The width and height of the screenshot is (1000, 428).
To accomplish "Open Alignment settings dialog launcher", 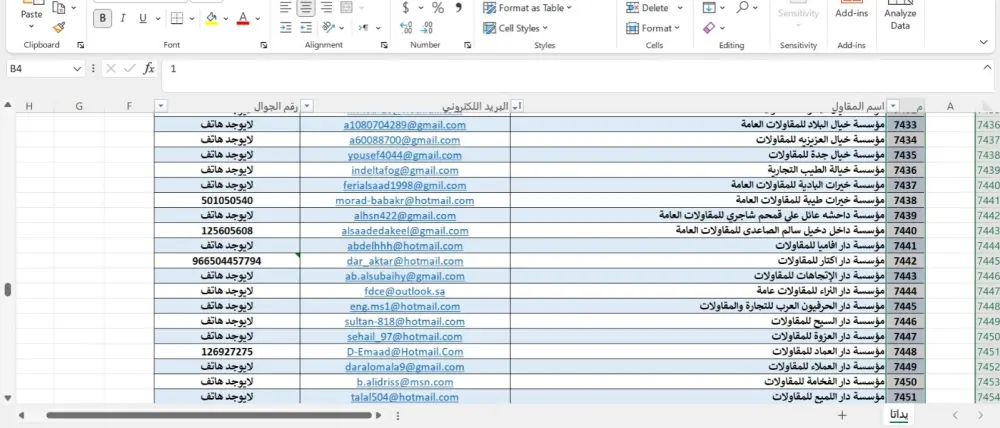I will [384, 45].
